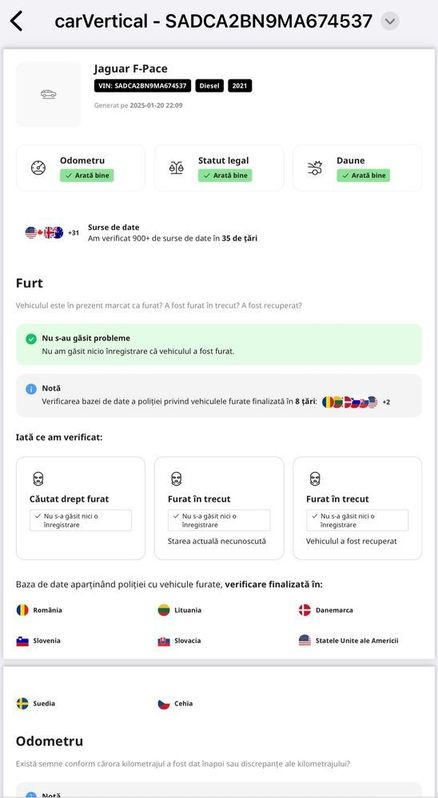Click the Odometru gauge icon

click(x=38, y=168)
